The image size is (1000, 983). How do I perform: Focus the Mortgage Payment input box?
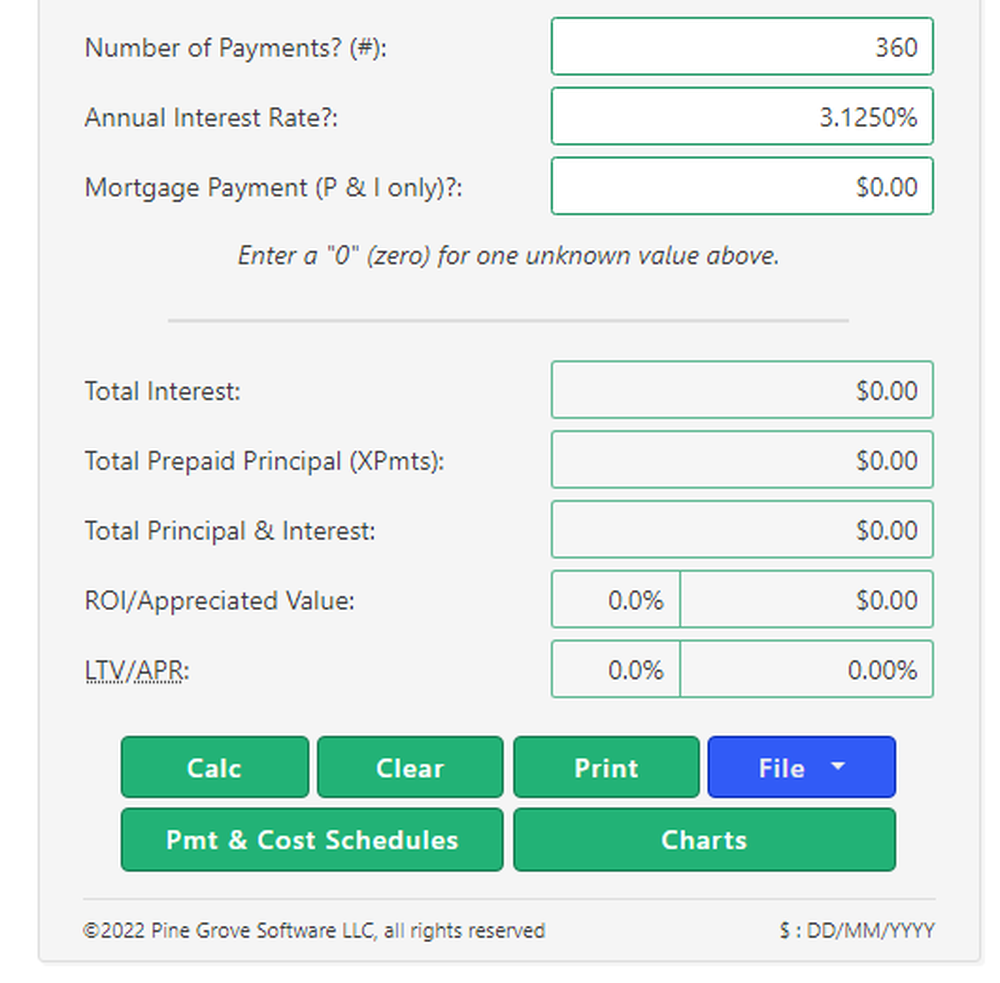point(741,187)
